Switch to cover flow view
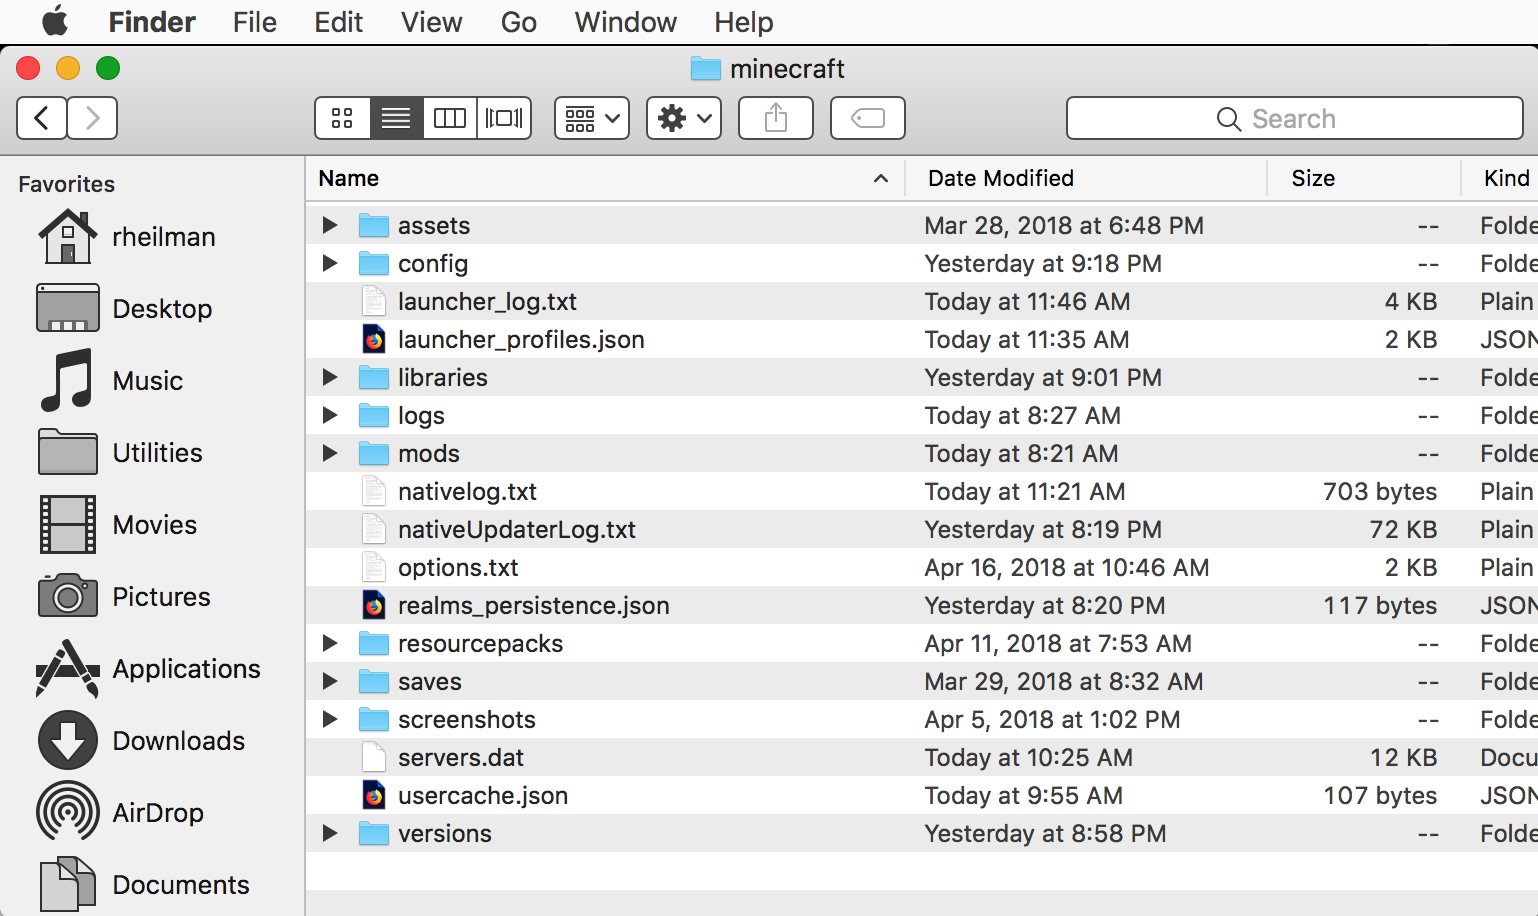The width and height of the screenshot is (1538, 916). tap(504, 118)
